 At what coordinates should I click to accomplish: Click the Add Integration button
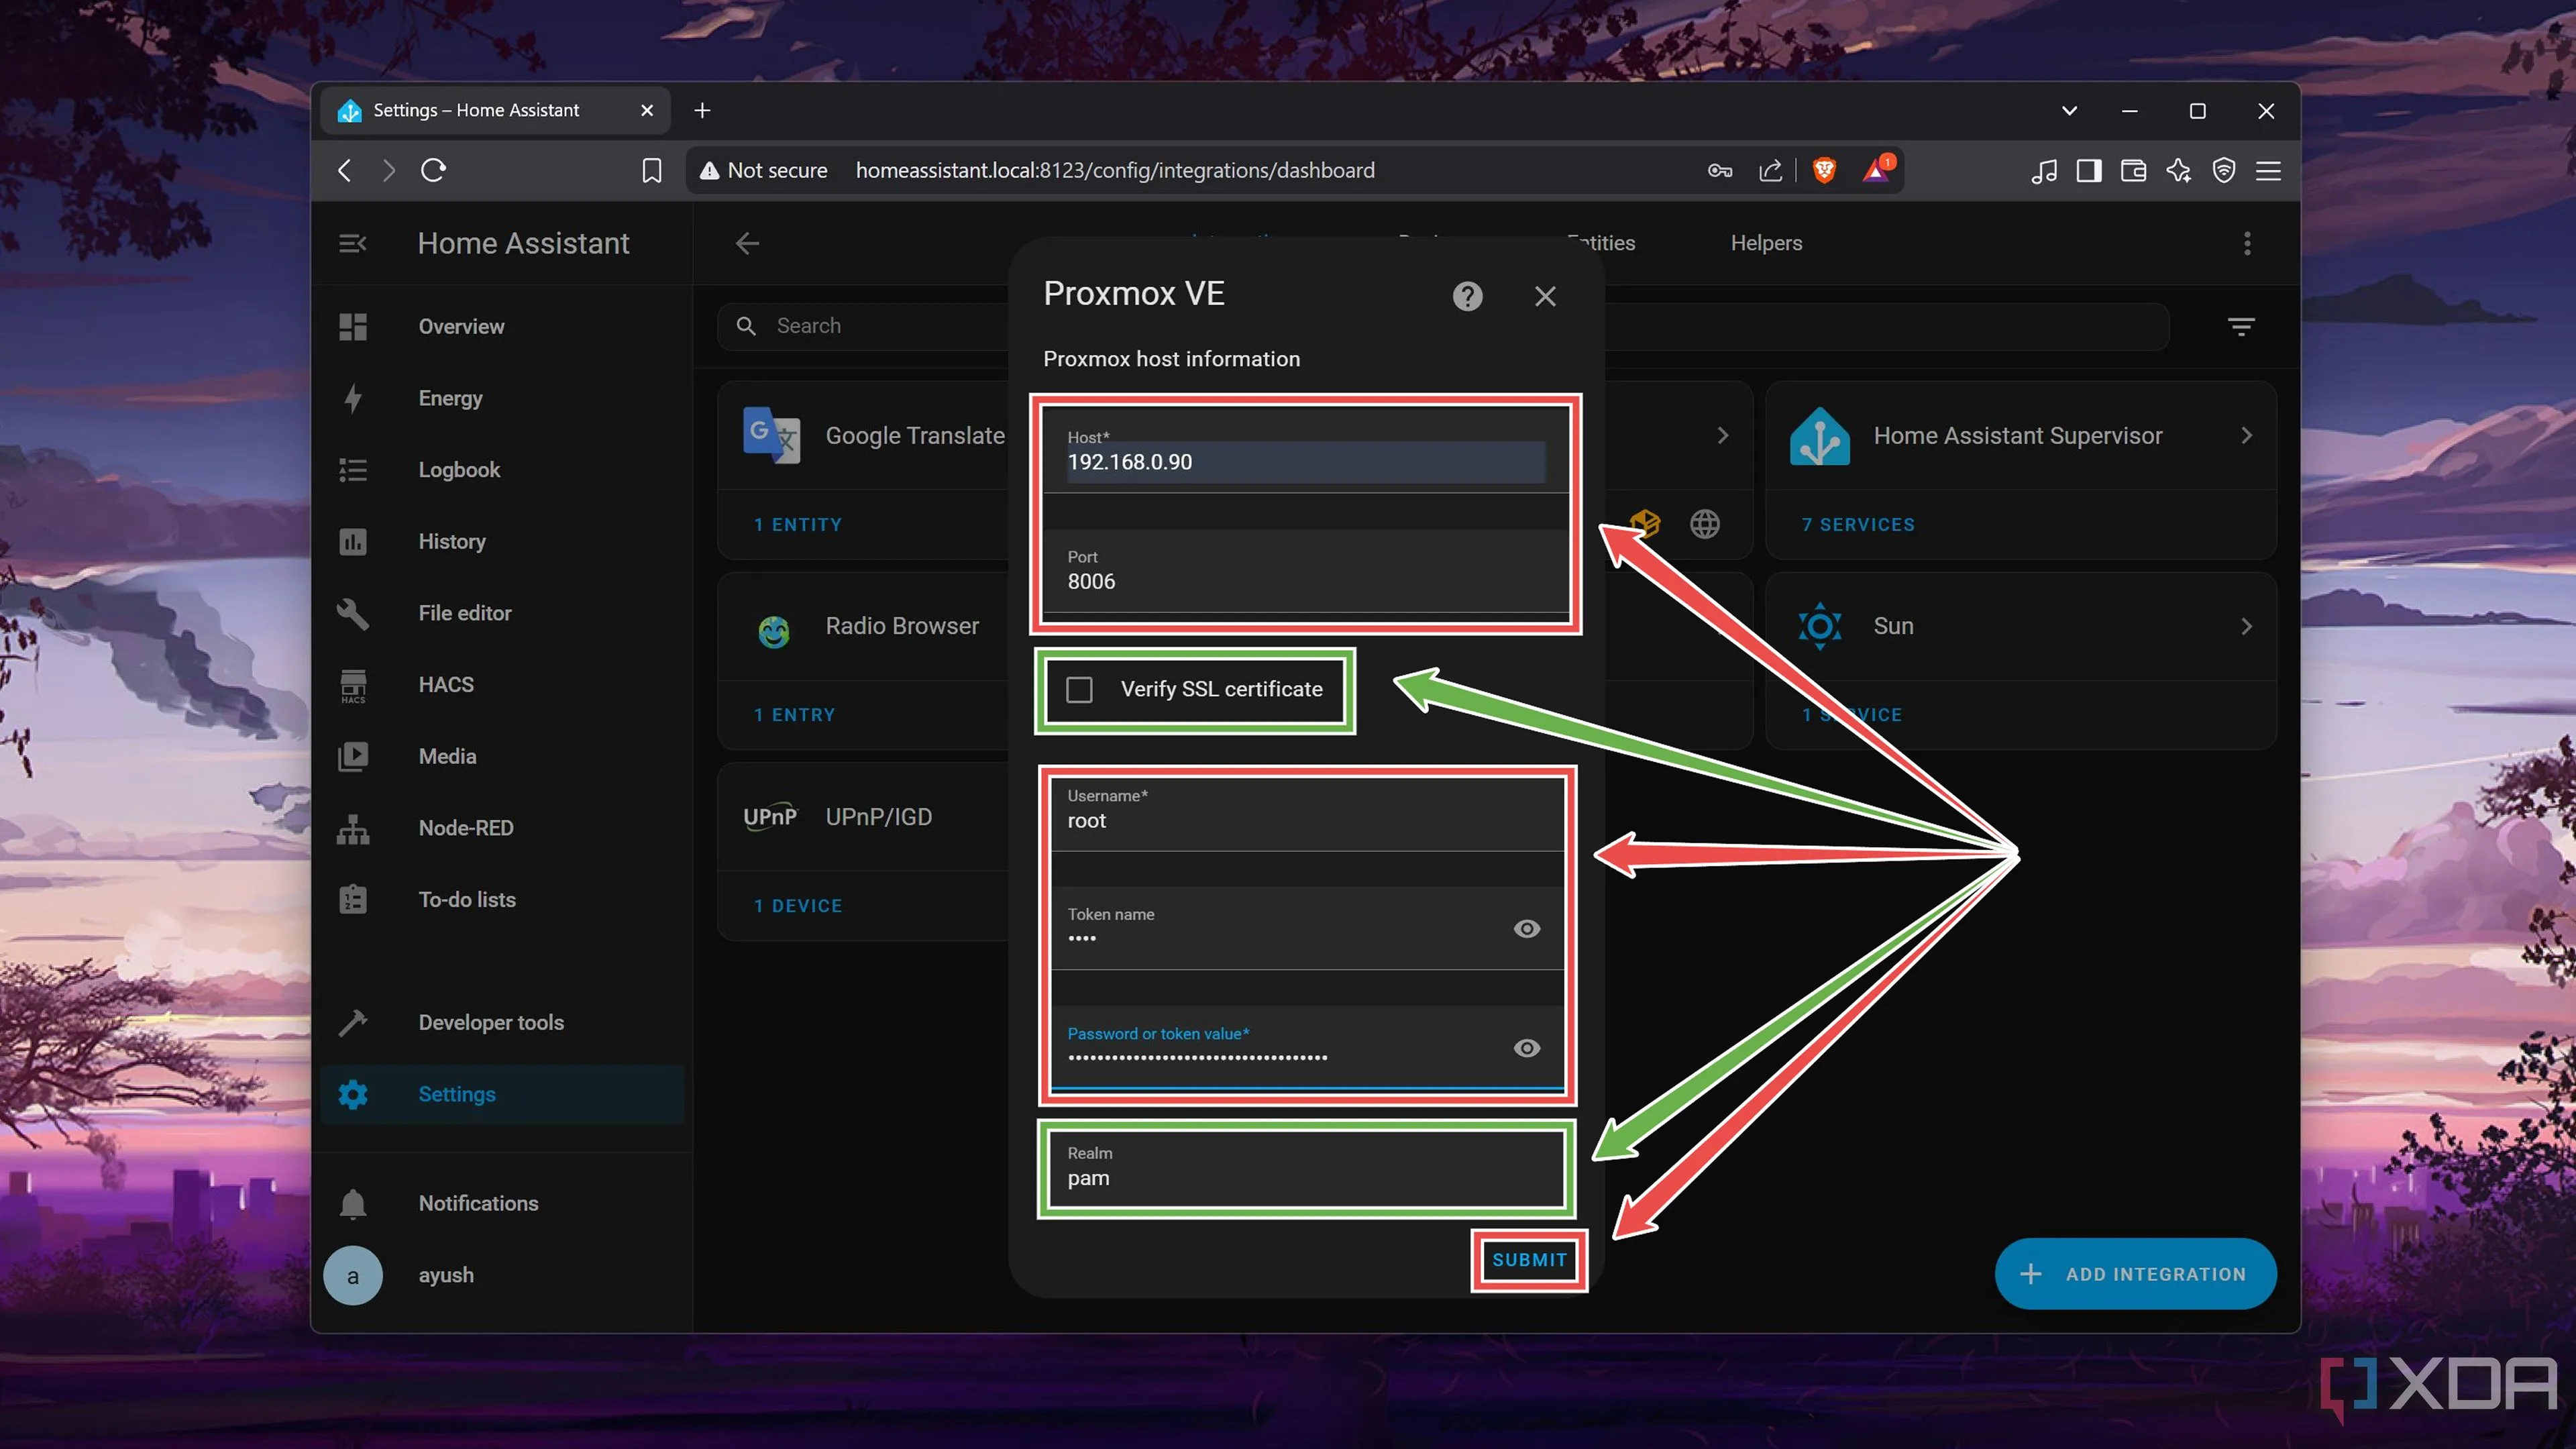click(2135, 1274)
